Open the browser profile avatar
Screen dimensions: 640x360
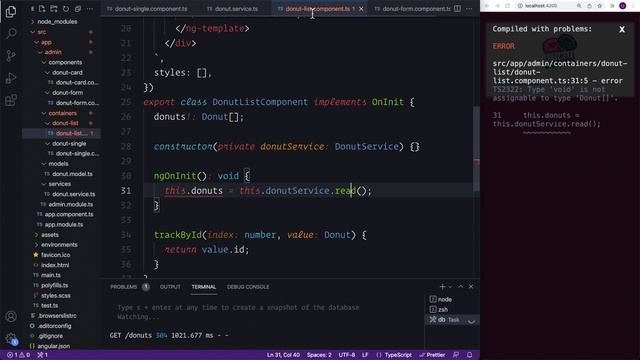[x=622, y=6]
